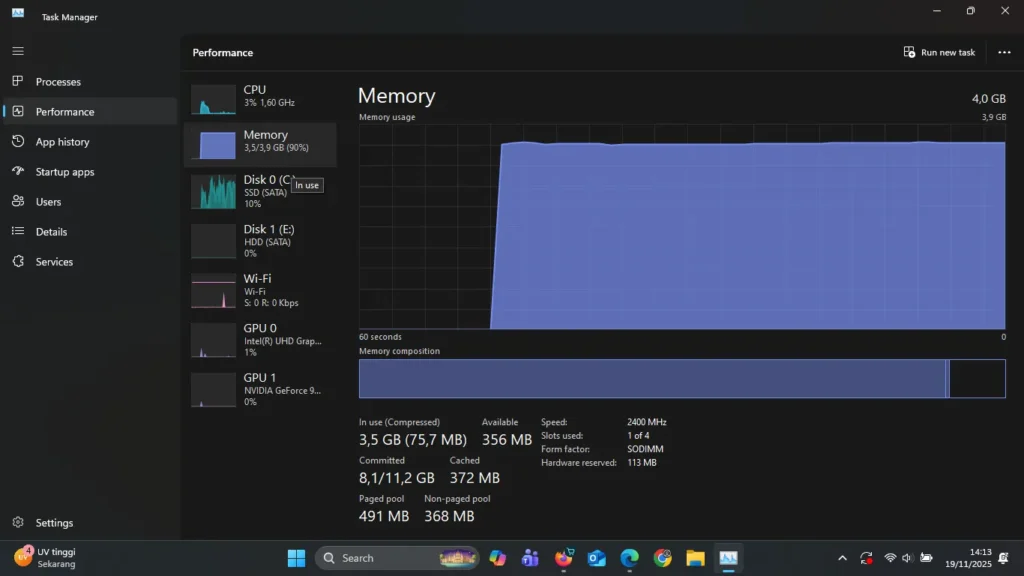The height and width of the screenshot is (576, 1024).
Task: Select Disk 1 (E:) in the performance list
Action: click(260, 240)
